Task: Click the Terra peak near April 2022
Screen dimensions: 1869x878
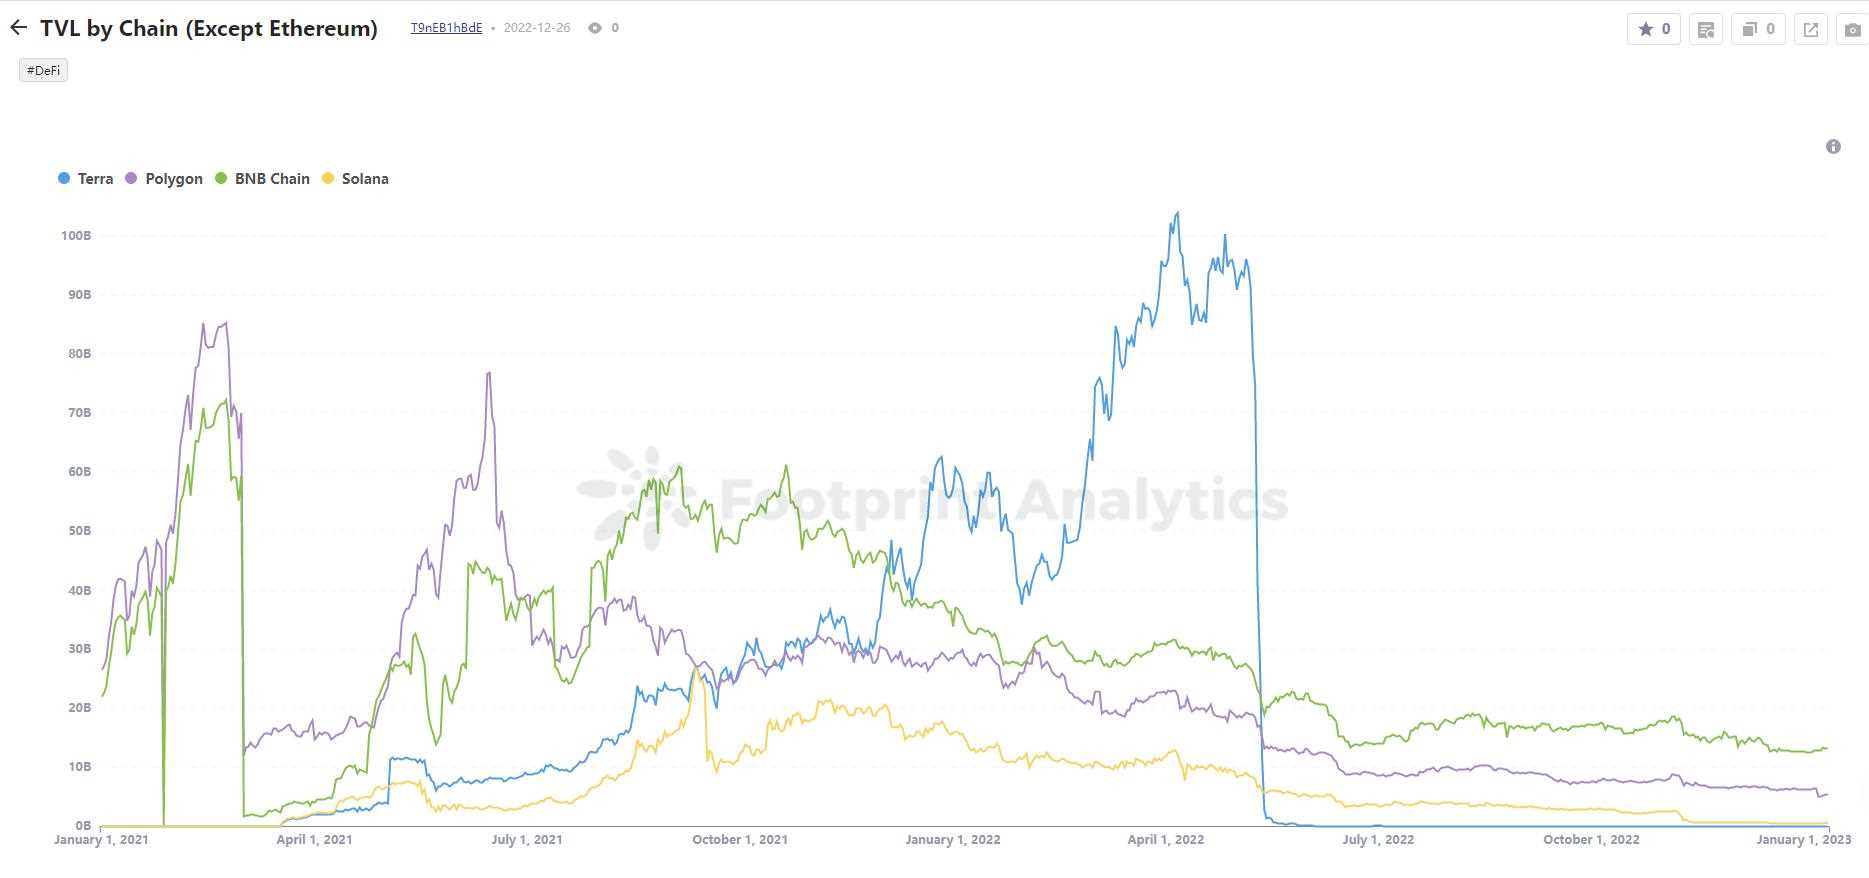Action: pos(1177,213)
